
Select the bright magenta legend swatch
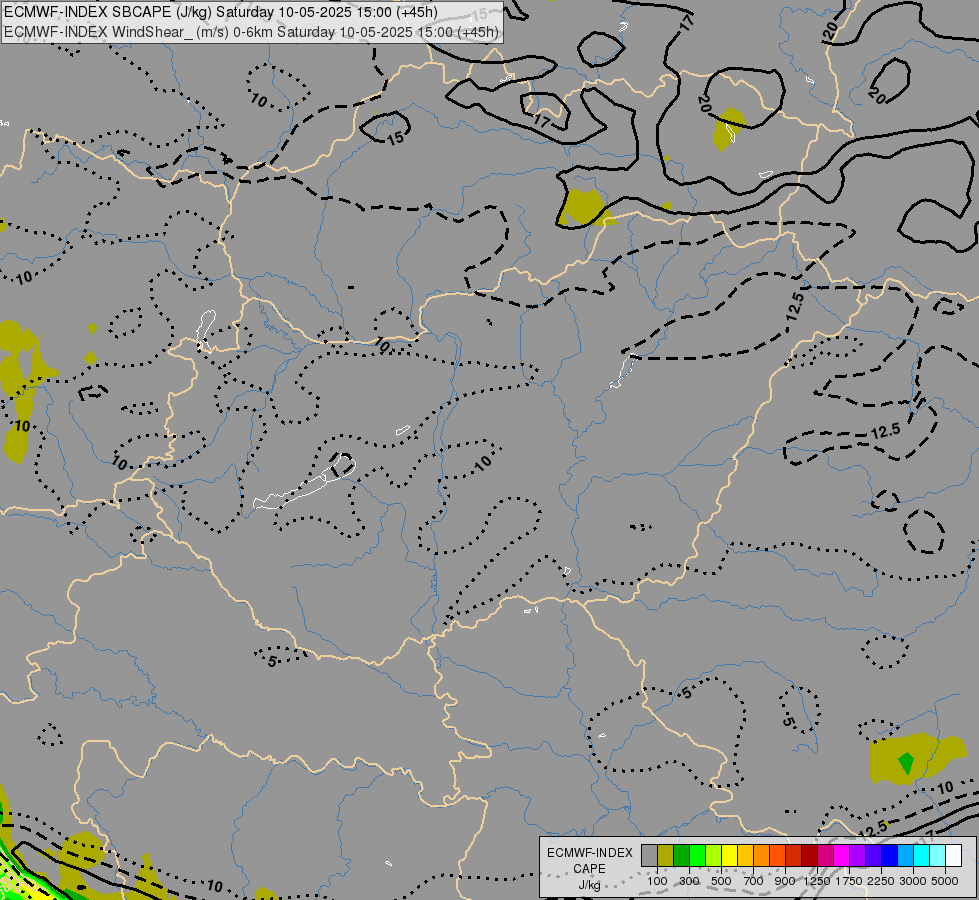841,855
